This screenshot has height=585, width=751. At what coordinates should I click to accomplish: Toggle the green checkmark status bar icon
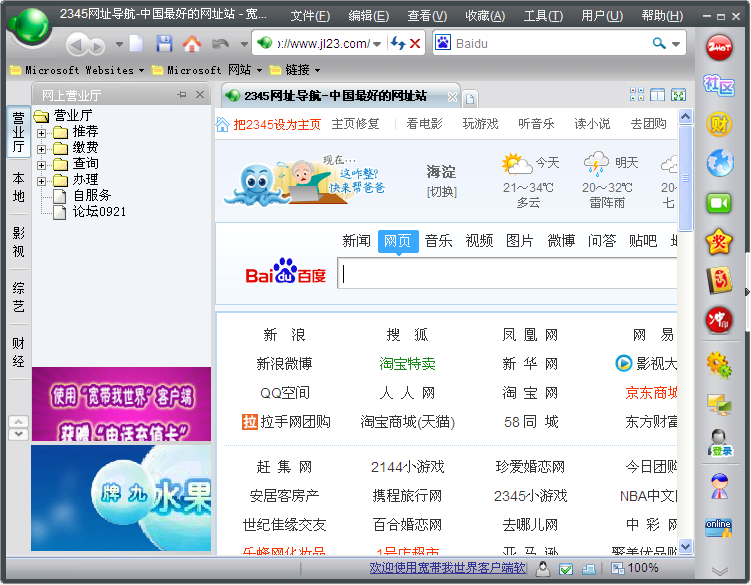566,569
